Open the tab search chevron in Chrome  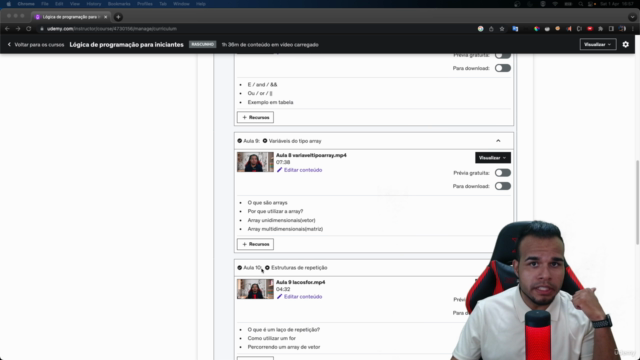click(x=632, y=17)
